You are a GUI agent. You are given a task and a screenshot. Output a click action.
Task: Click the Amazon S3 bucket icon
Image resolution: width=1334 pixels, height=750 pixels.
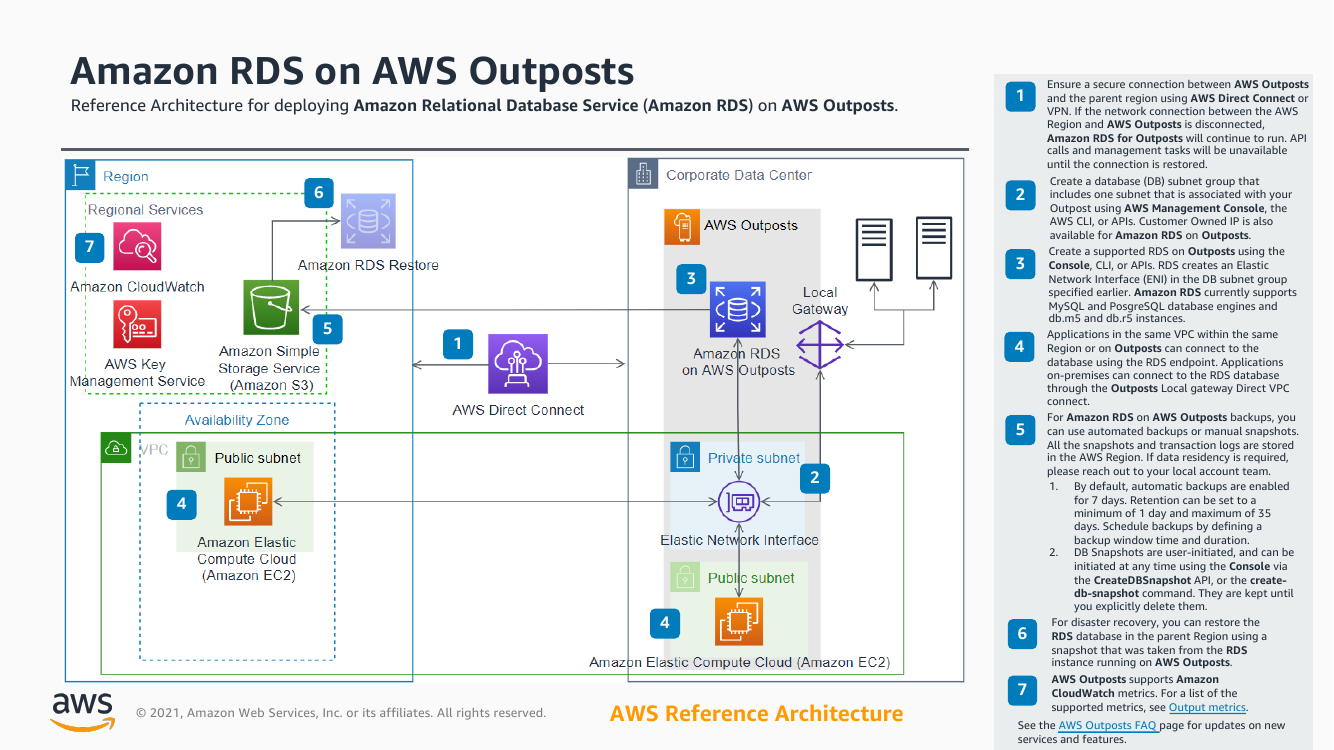pos(271,308)
